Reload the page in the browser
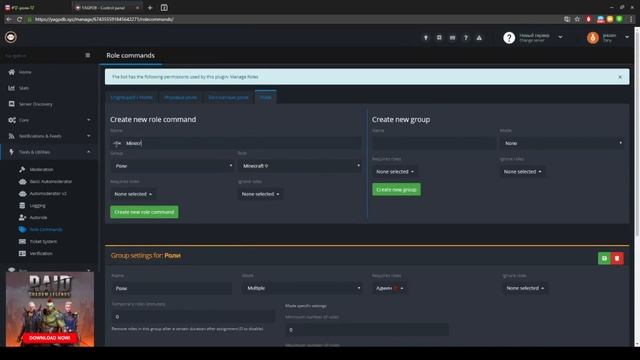The height and width of the screenshot is (360, 640). coord(19,19)
